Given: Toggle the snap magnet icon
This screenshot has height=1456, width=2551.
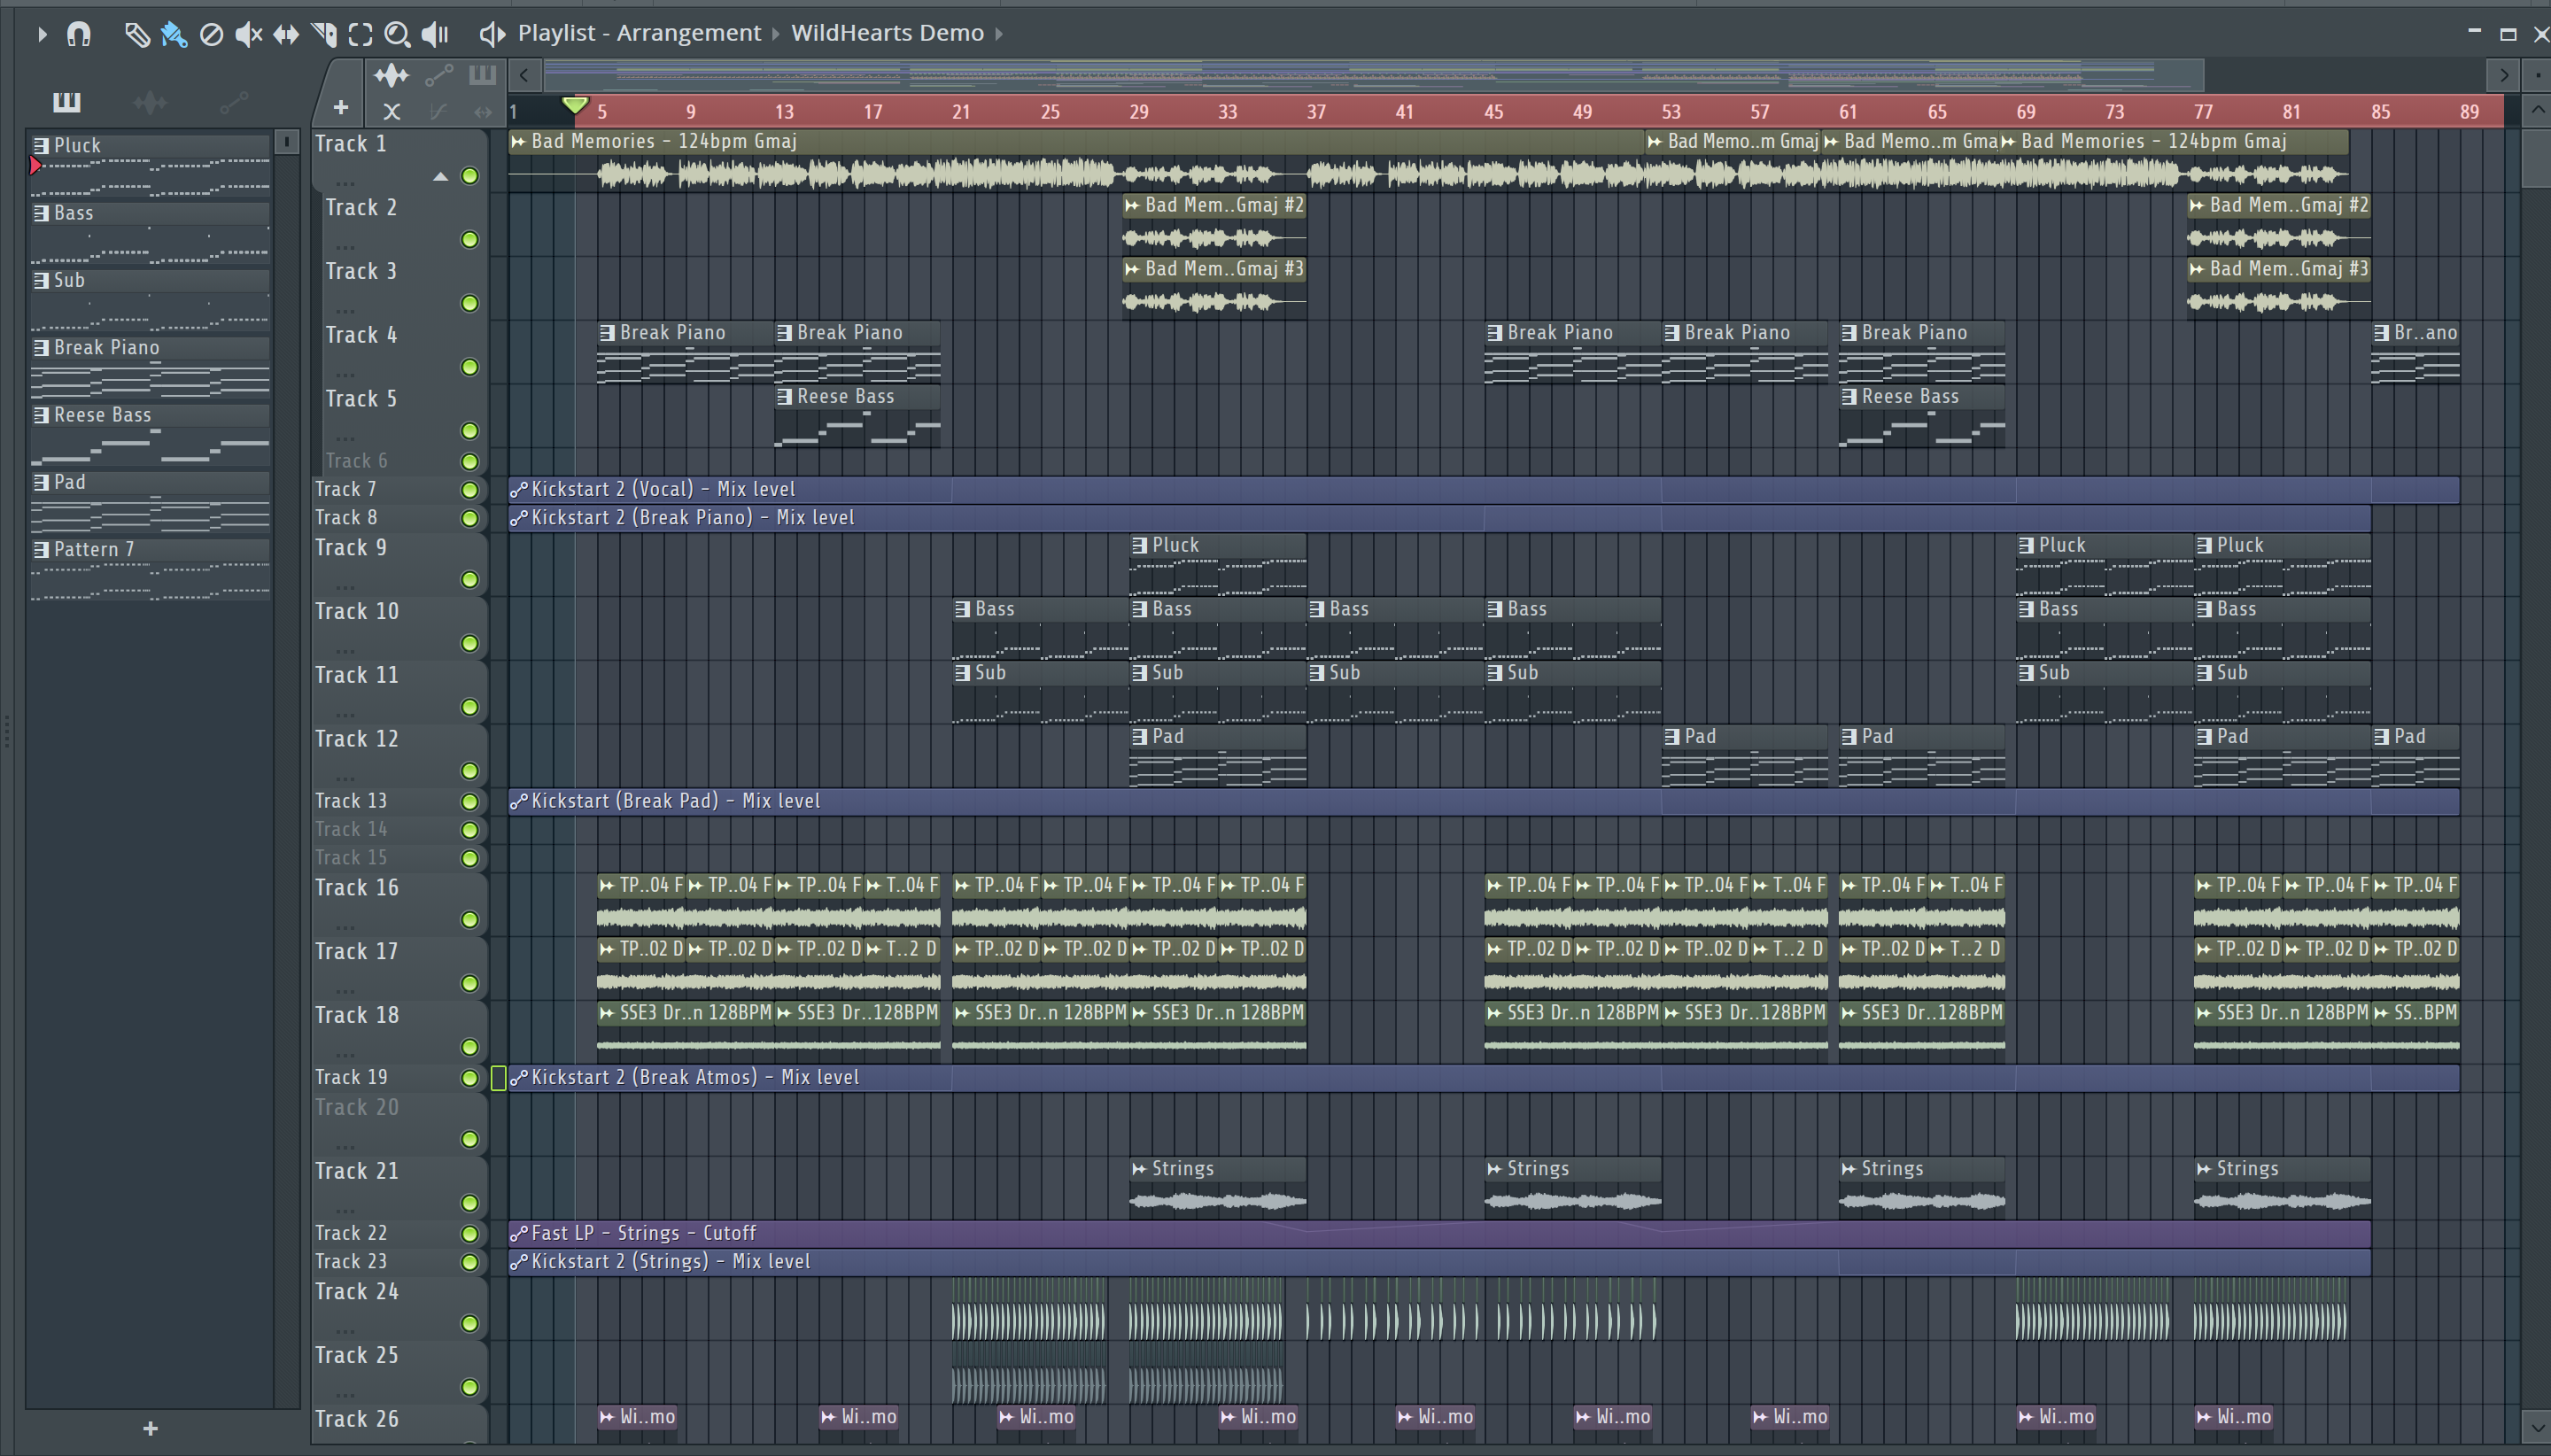Looking at the screenshot, I should (x=79, y=34).
